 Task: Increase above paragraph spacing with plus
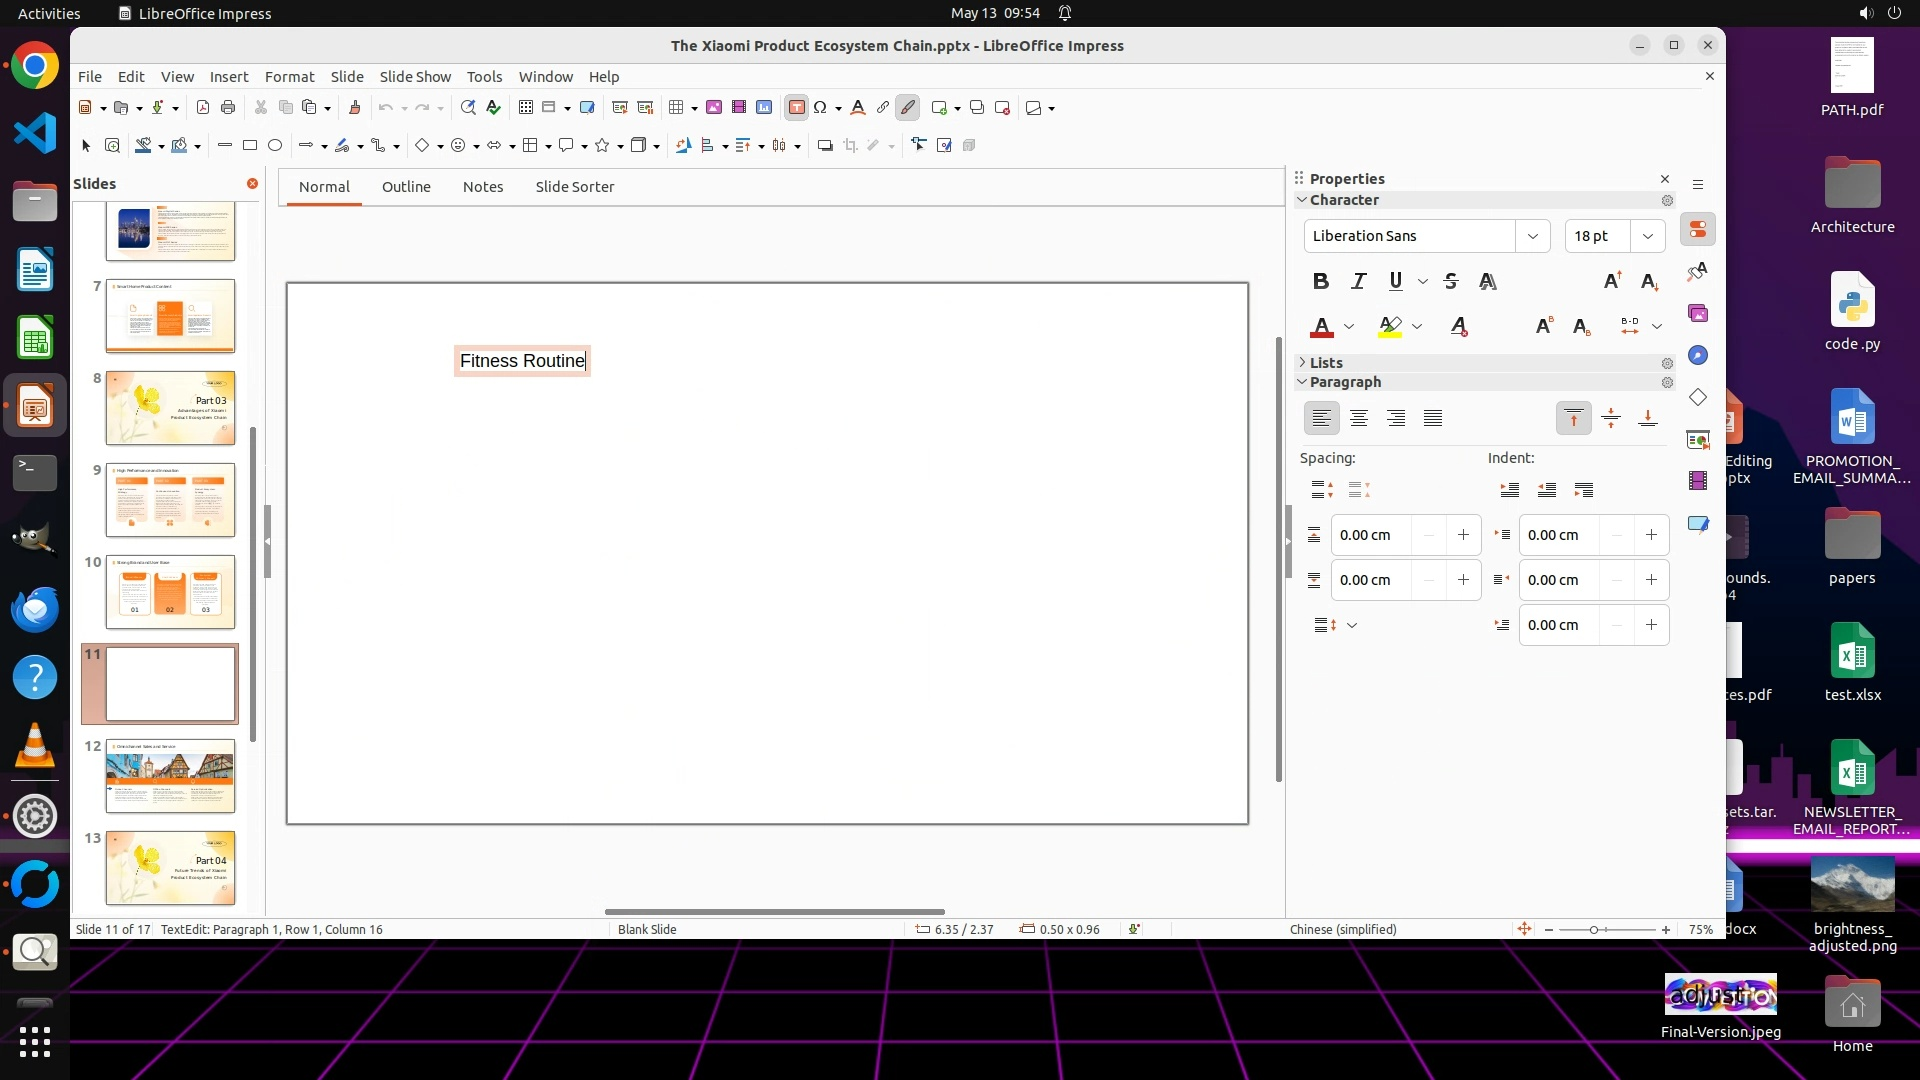[x=1463, y=535]
